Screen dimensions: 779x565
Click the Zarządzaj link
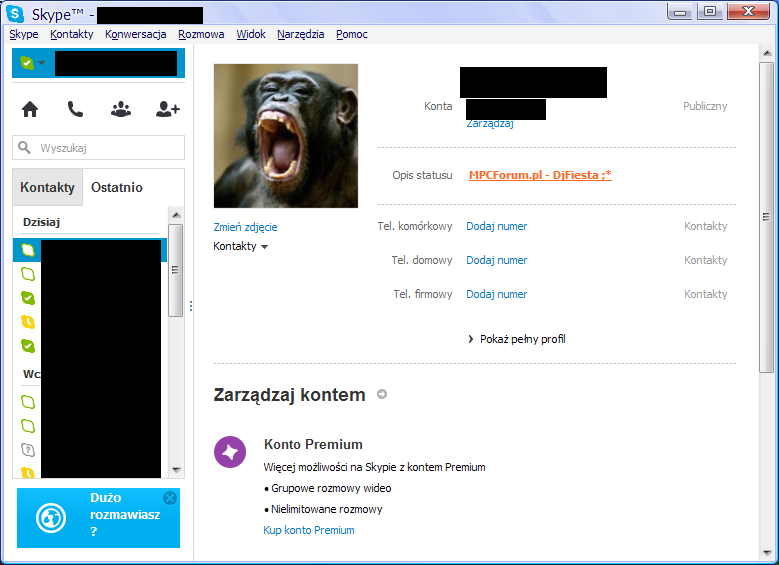[x=490, y=124]
